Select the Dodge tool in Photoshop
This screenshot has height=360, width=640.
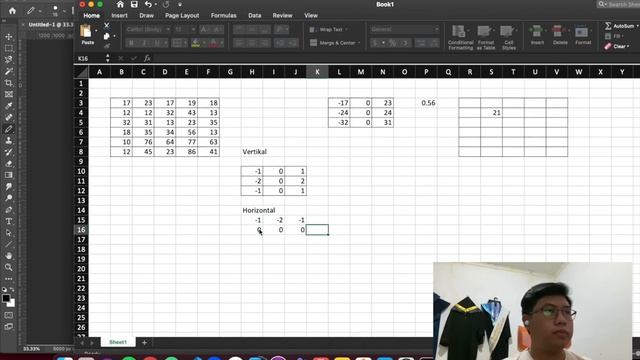[9, 198]
